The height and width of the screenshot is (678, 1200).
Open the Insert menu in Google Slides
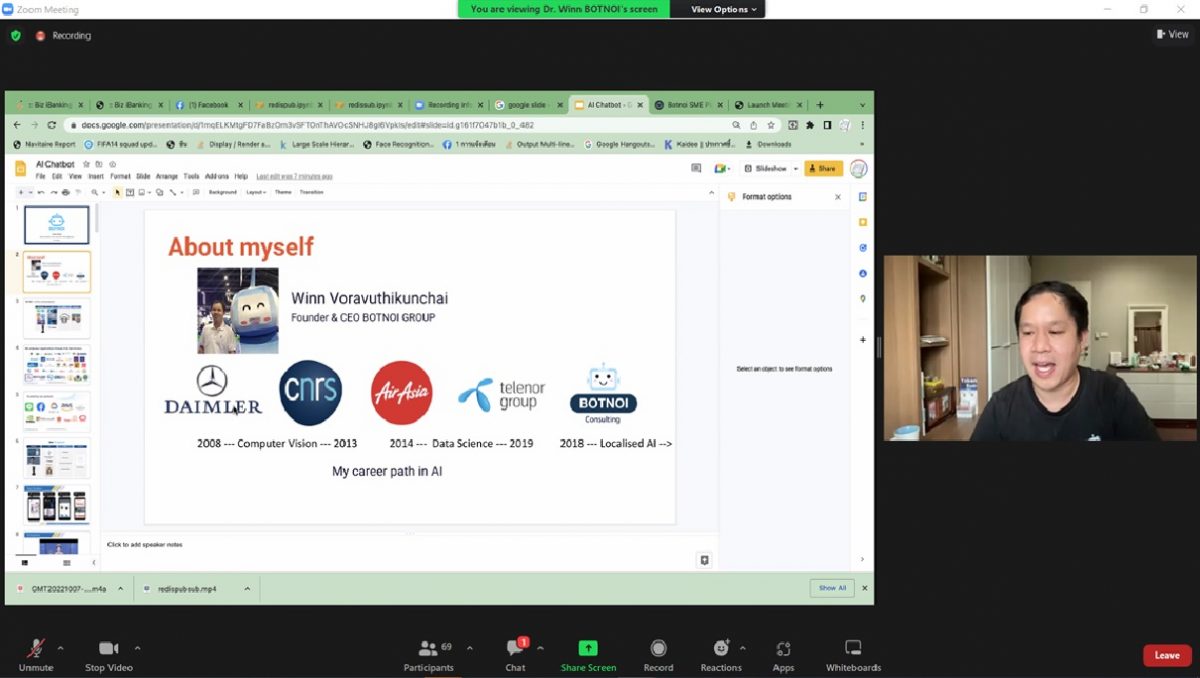coord(95,176)
